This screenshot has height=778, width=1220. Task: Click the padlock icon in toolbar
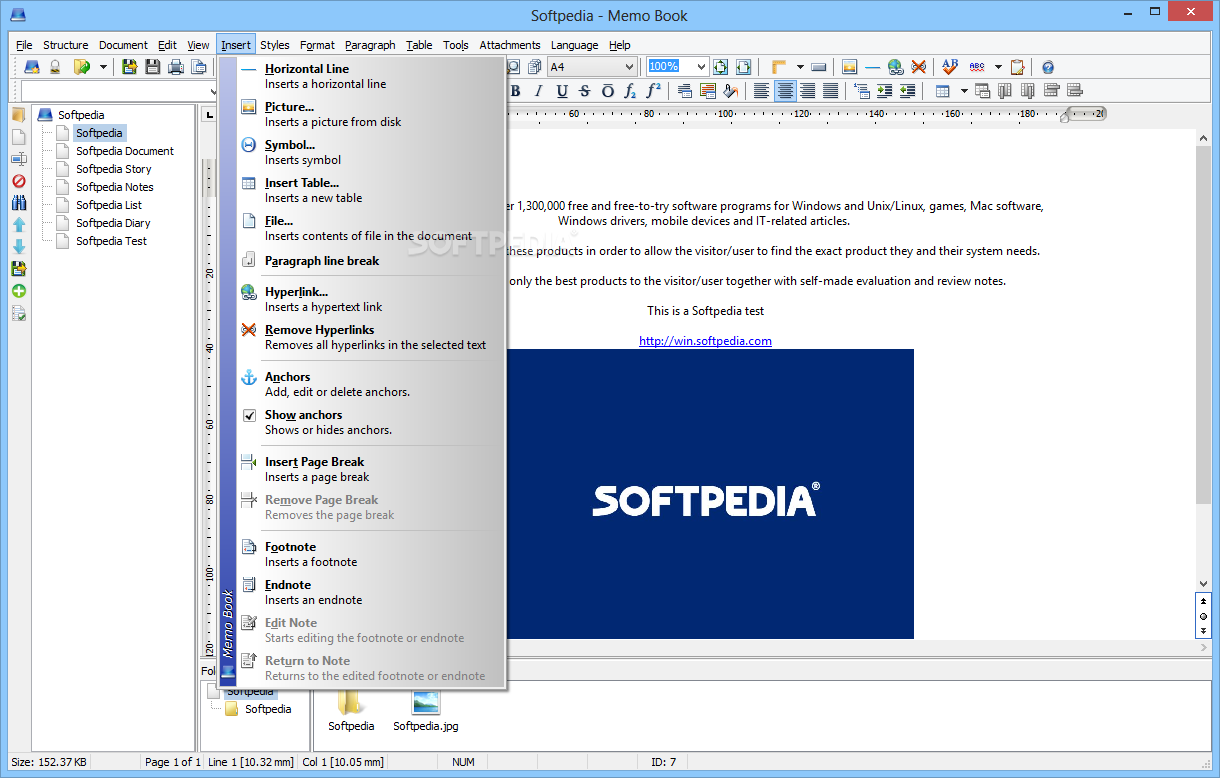(55, 67)
